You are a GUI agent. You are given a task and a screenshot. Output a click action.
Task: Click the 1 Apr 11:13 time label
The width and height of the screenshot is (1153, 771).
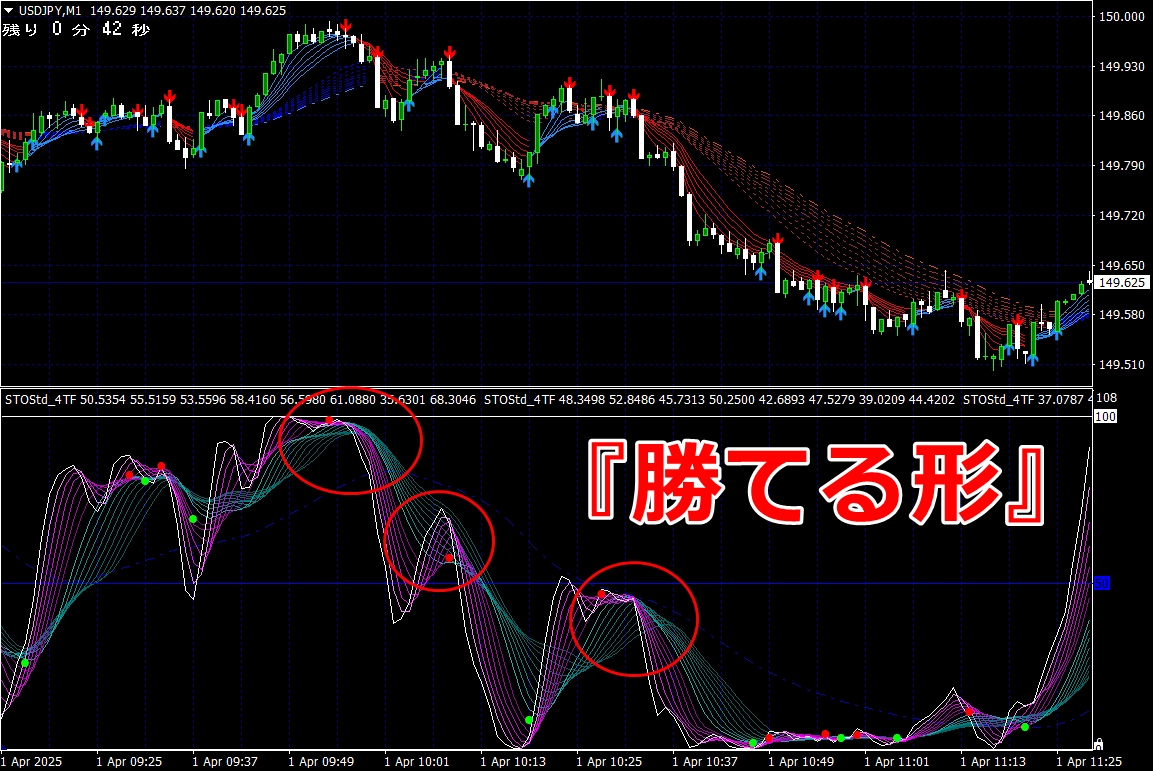click(993, 761)
